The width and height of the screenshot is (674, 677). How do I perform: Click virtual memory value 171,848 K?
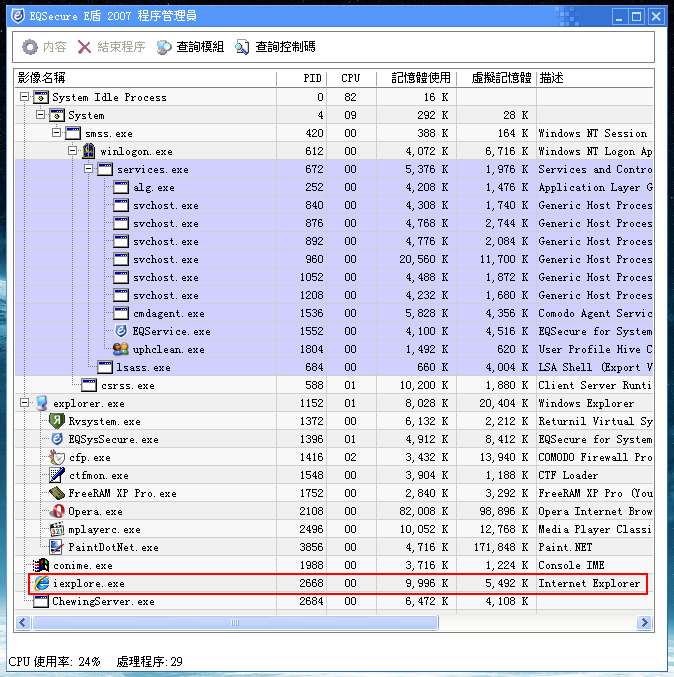pos(501,547)
